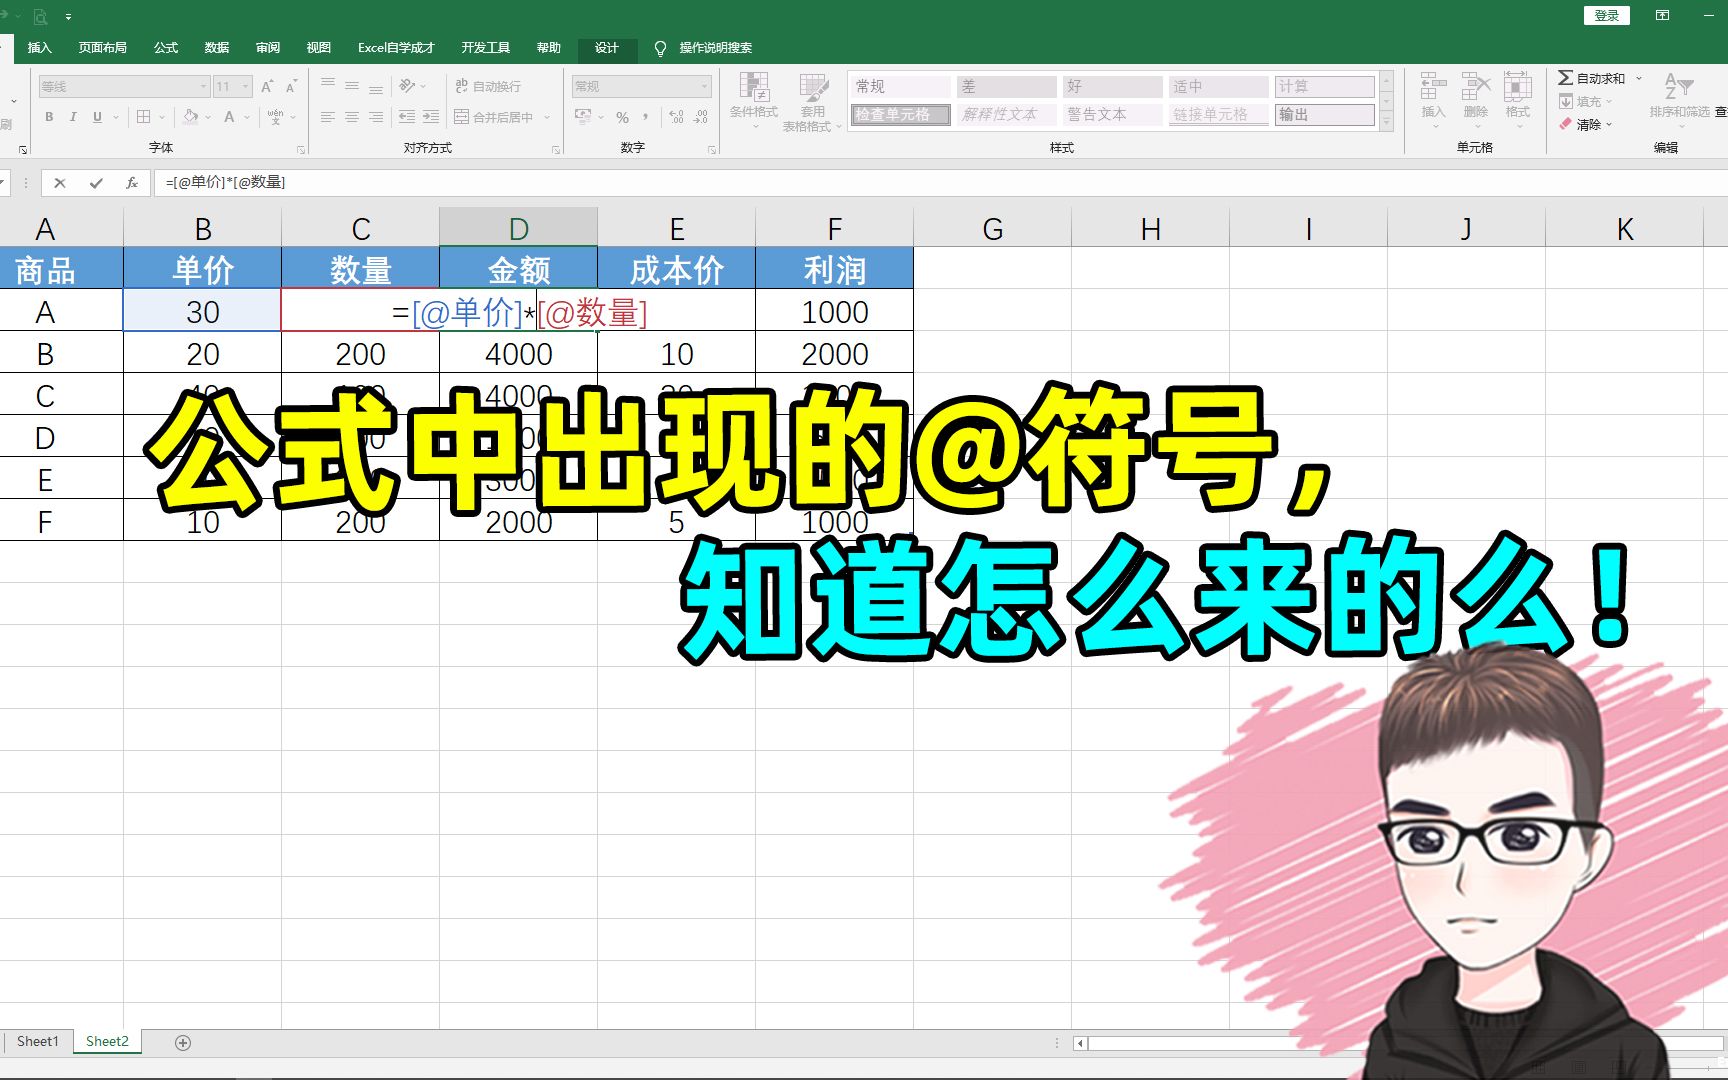
Task: Switch to the Sheet1 tab
Action: click(38, 1041)
